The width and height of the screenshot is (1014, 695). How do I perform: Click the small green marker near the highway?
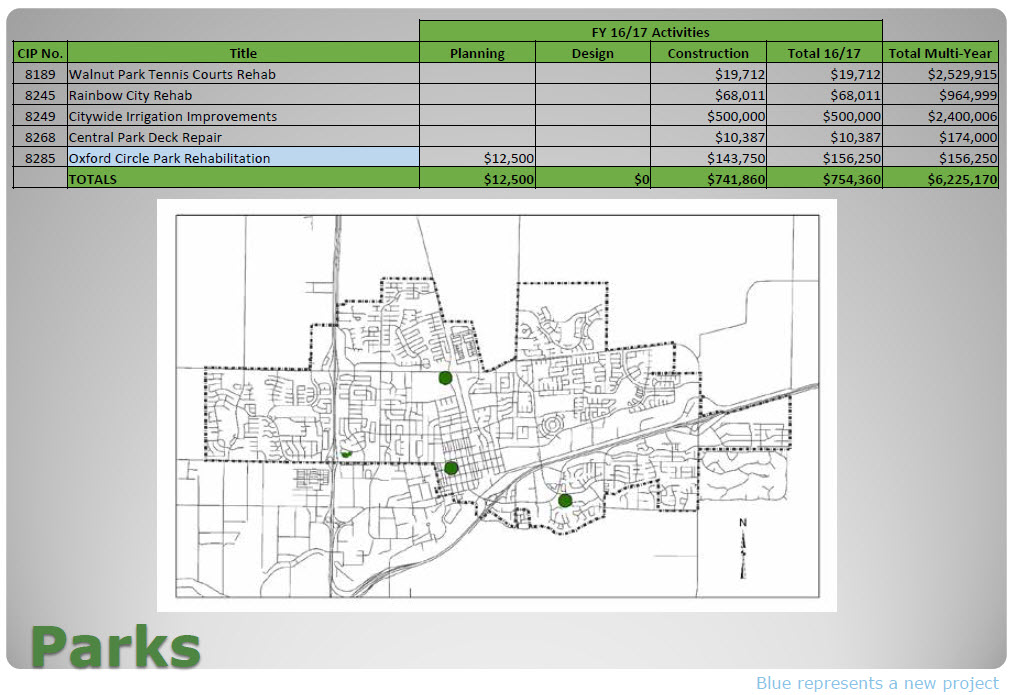click(346, 453)
